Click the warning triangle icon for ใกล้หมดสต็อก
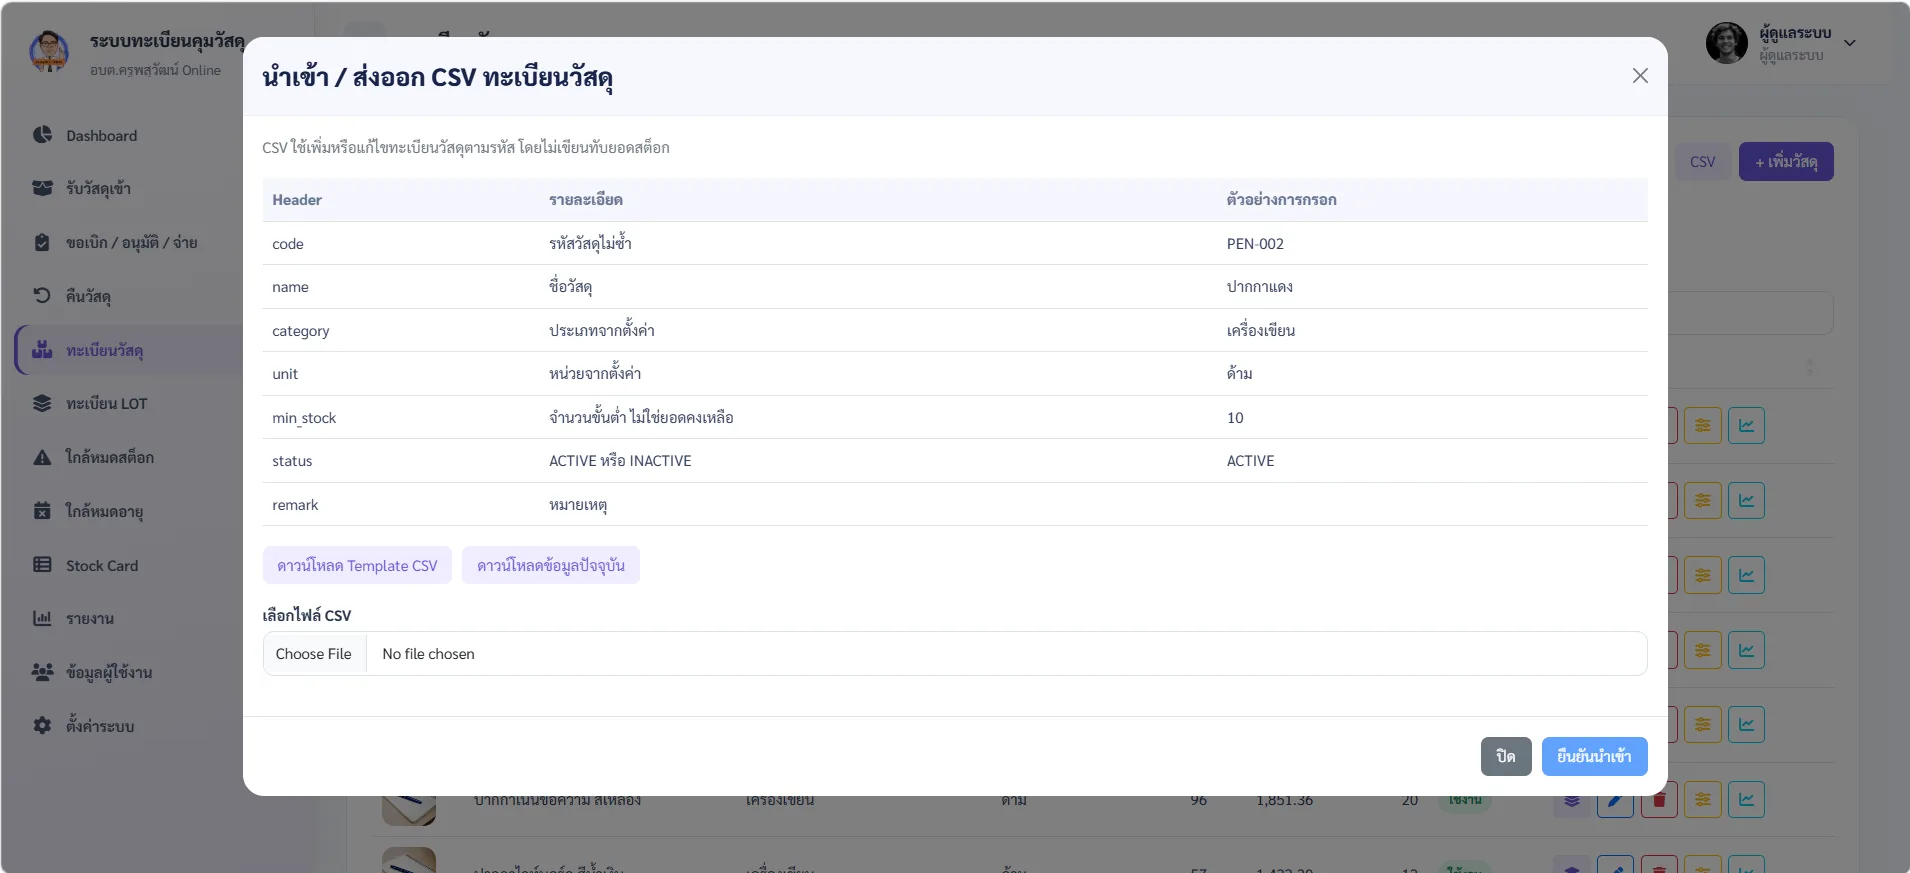Image resolution: width=1910 pixels, height=873 pixels. (x=42, y=457)
